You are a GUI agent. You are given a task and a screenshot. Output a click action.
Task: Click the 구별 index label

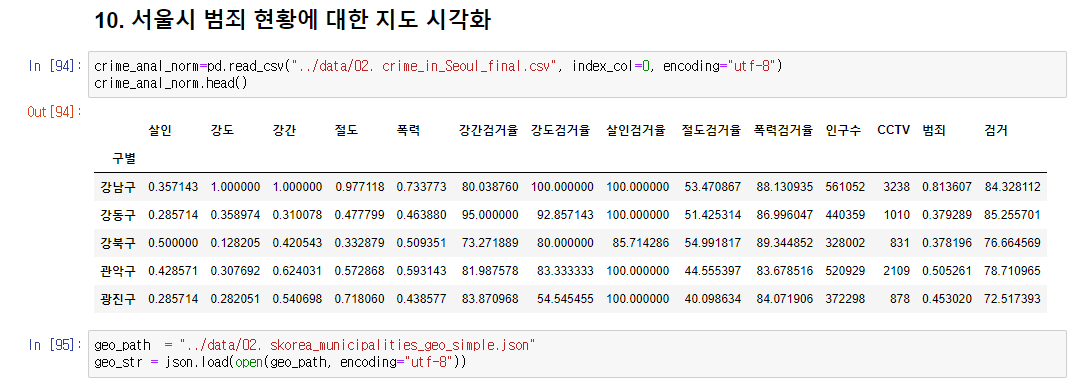point(124,159)
